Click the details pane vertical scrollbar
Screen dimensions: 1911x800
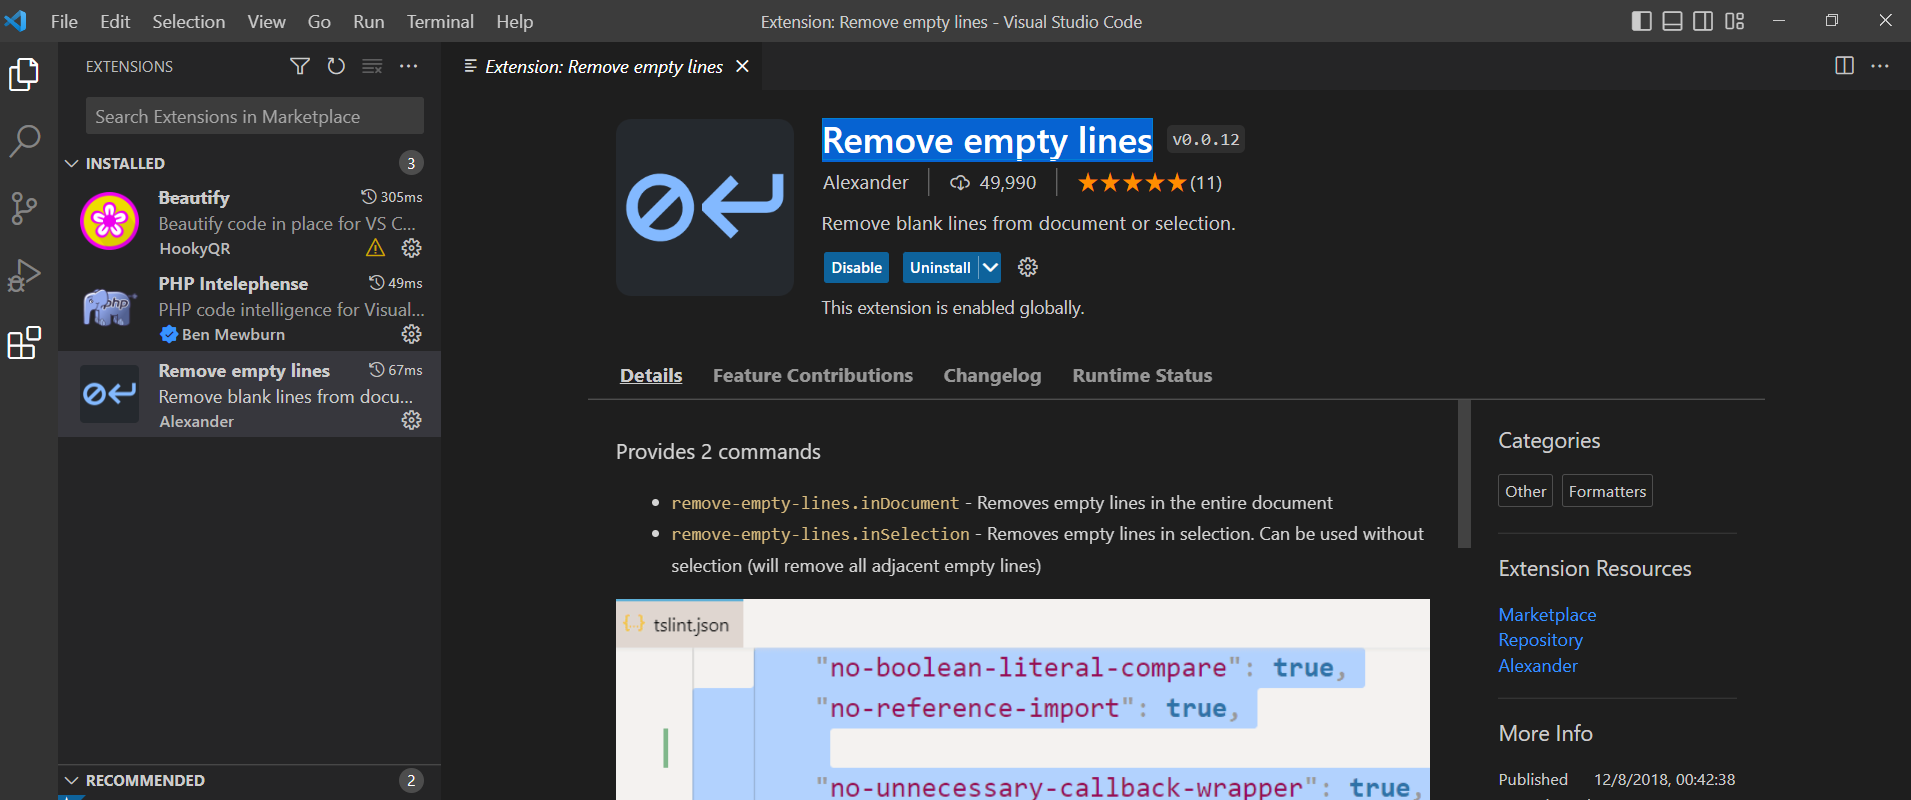click(x=1464, y=474)
